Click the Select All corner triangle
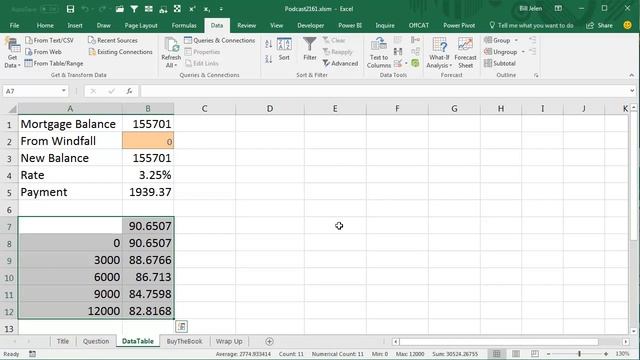Viewport: 640px width, 360px height. 12,109
